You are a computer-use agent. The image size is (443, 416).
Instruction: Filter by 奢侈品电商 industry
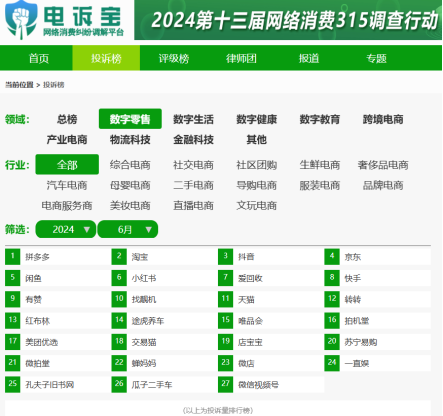click(383, 165)
